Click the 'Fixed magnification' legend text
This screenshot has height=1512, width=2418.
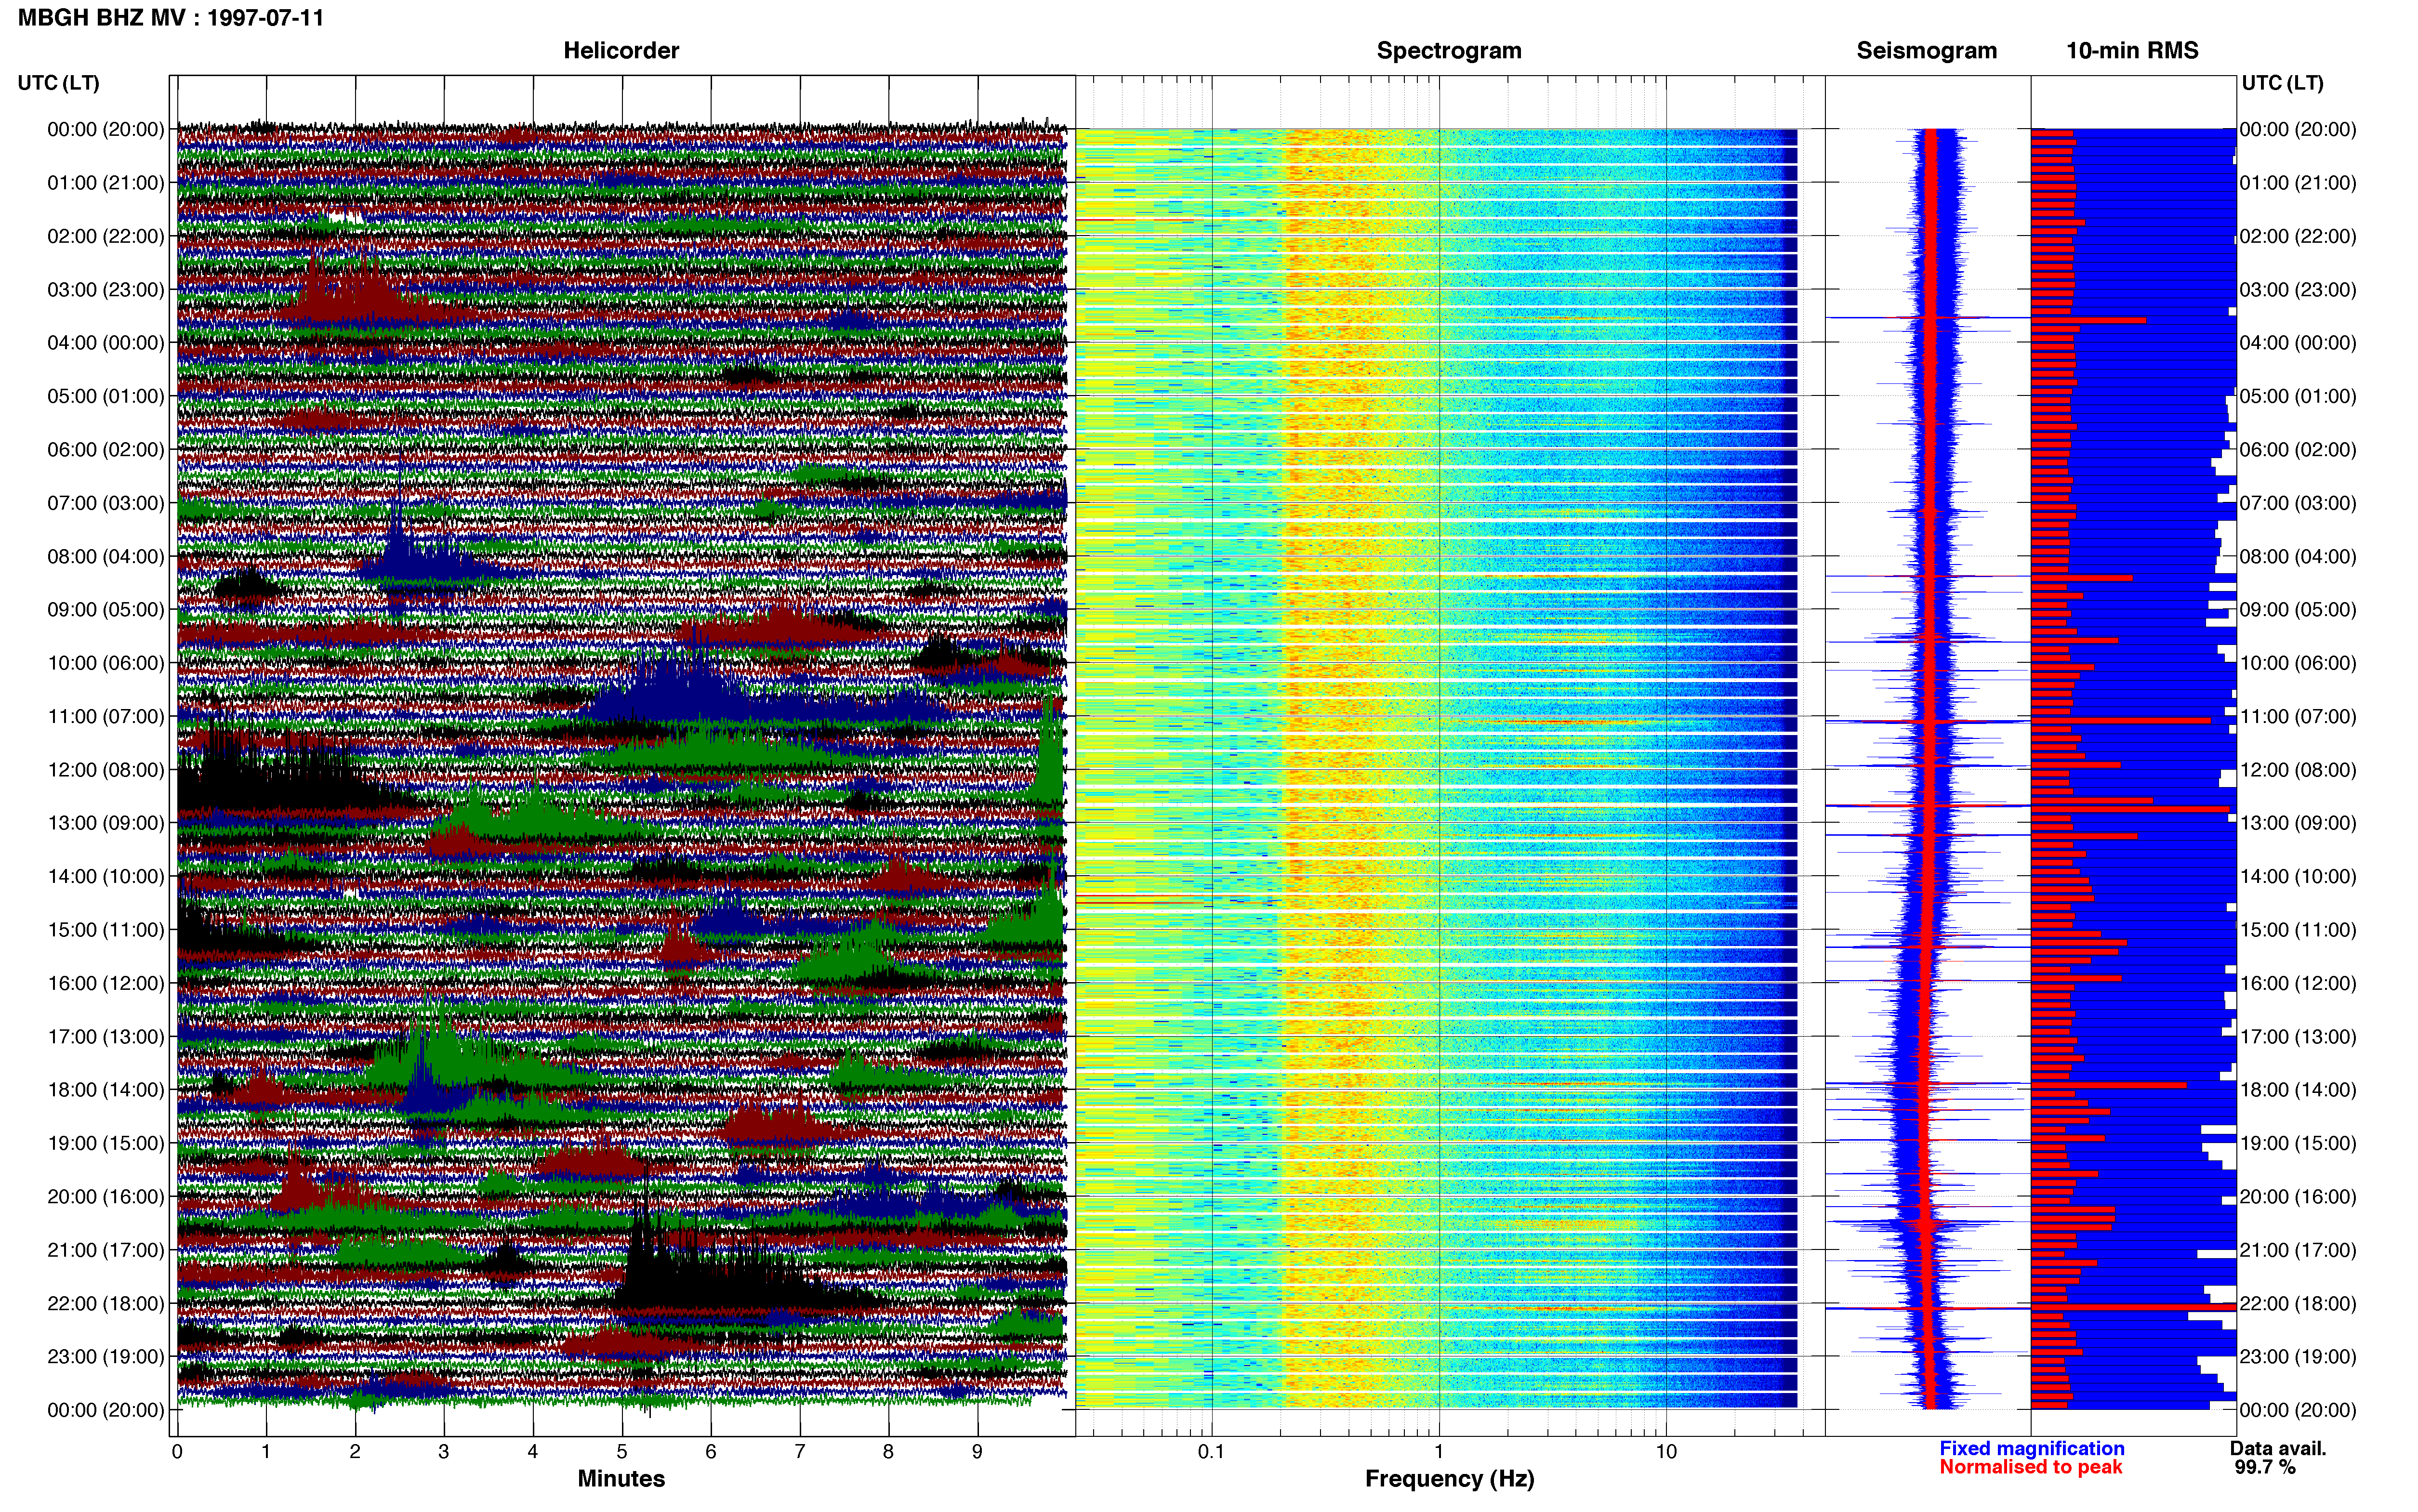[x=2032, y=1449]
